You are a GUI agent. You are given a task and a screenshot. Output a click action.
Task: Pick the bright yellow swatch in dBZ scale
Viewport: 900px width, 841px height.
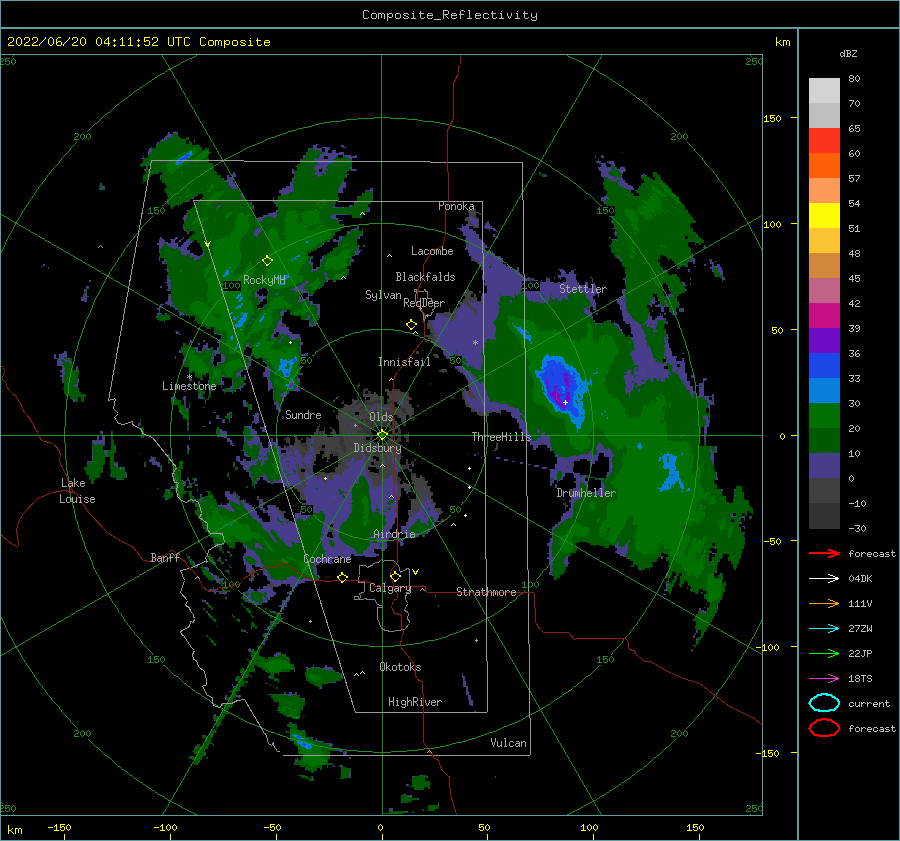click(x=824, y=215)
